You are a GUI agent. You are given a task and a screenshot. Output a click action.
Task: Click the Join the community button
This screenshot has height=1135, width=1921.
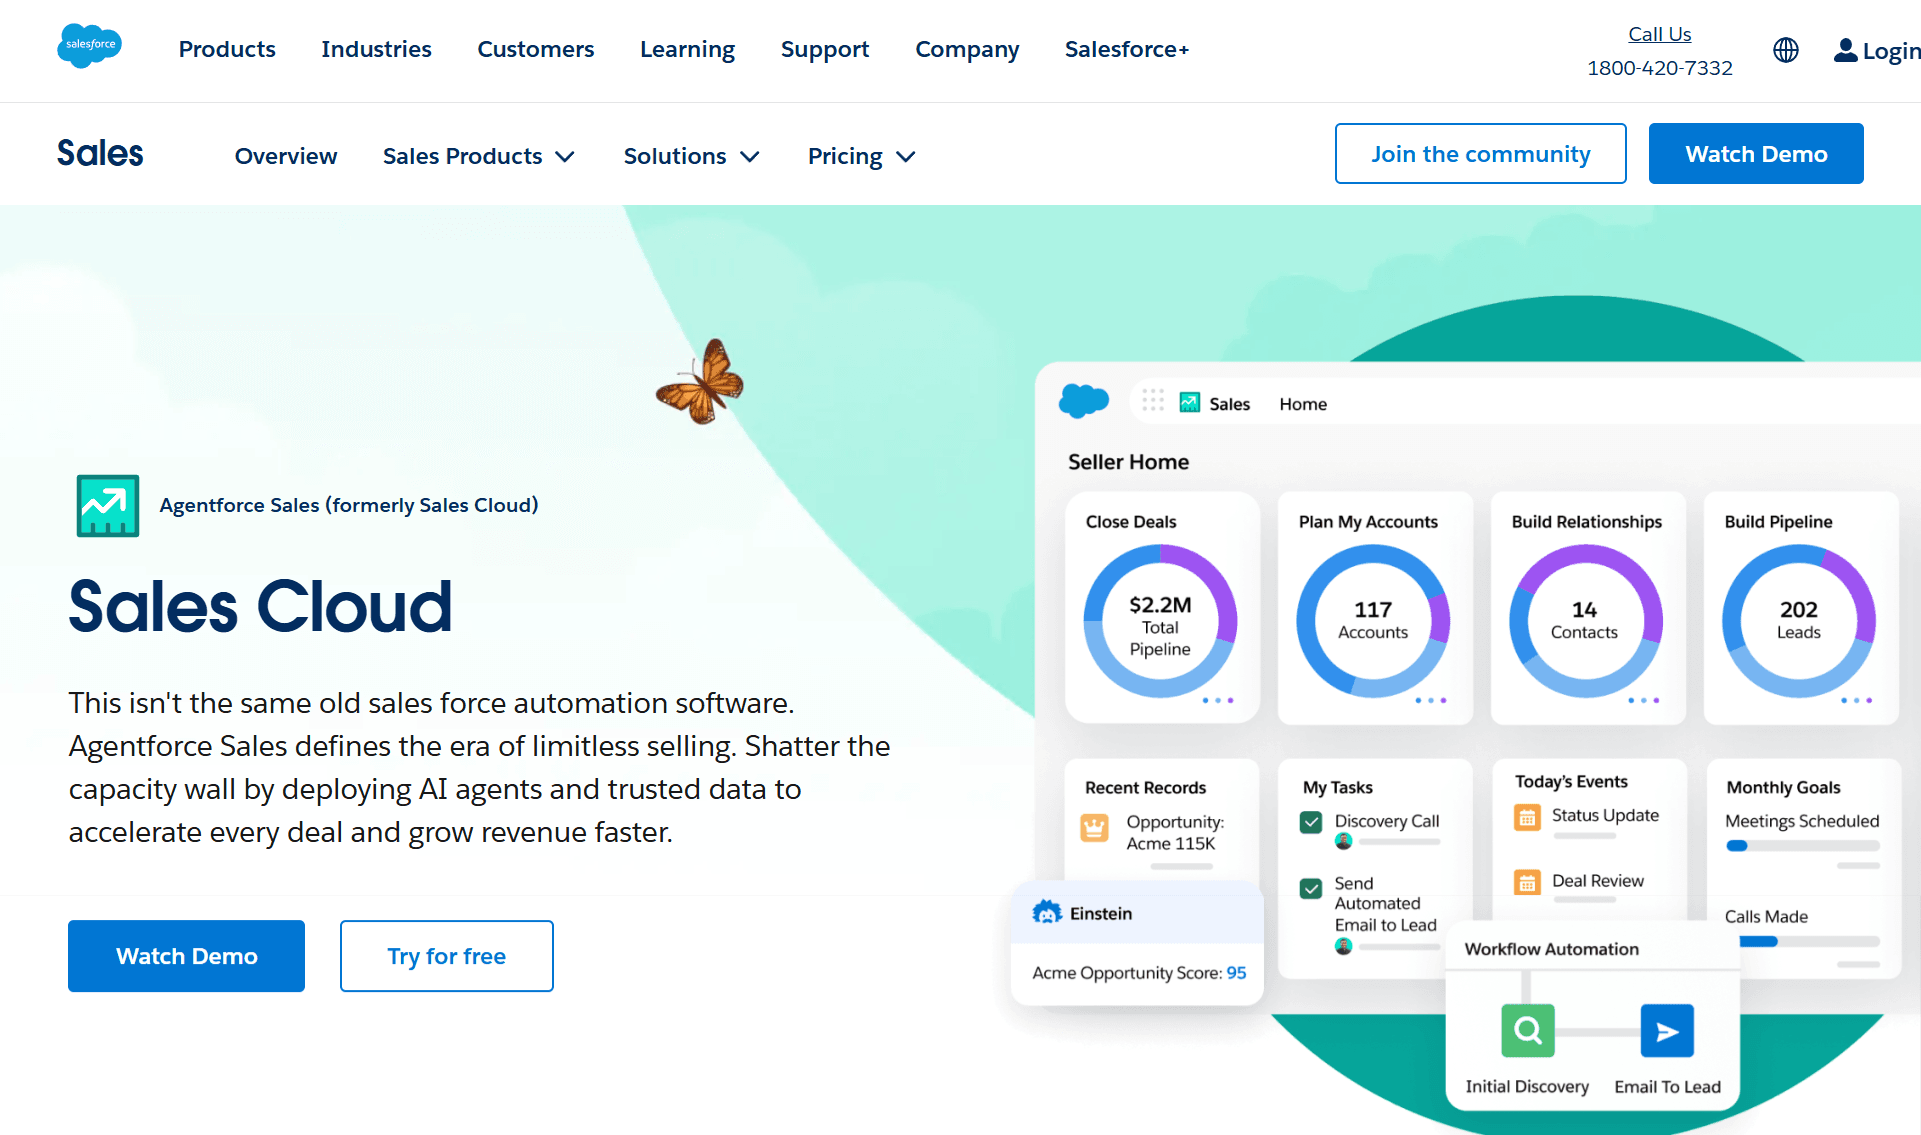(x=1480, y=153)
